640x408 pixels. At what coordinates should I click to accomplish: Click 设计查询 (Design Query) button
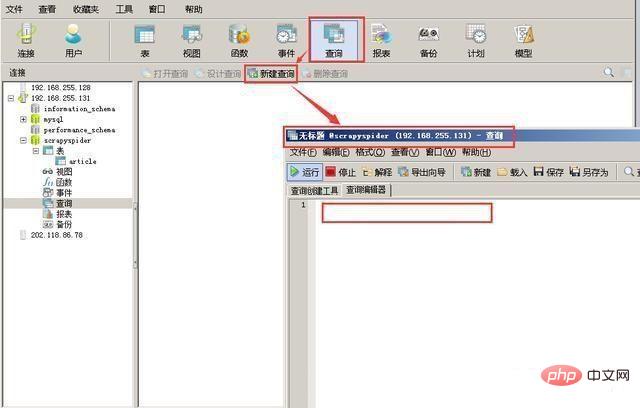pos(218,74)
